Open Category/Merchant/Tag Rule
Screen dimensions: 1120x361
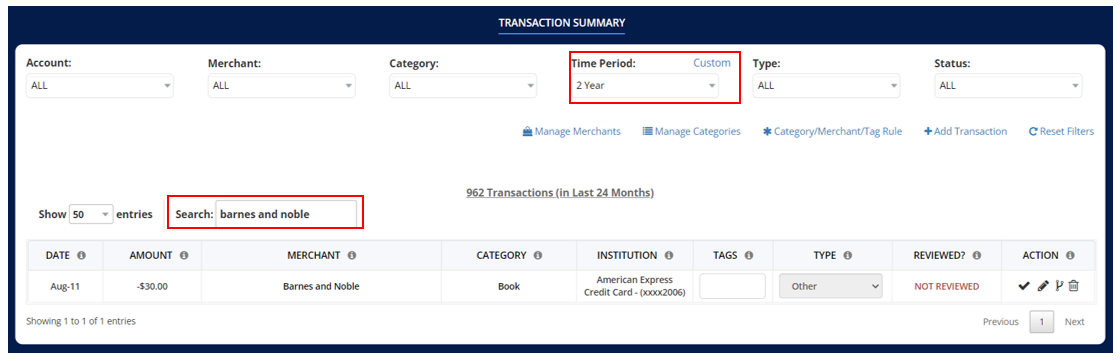[832, 132]
